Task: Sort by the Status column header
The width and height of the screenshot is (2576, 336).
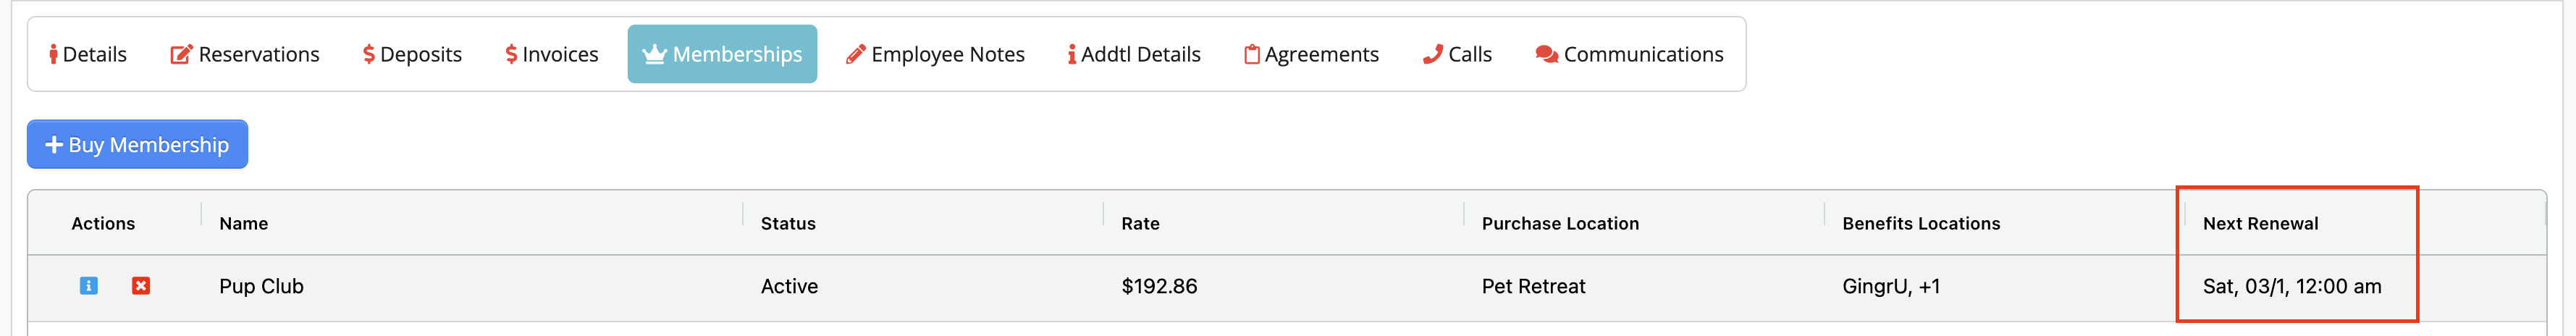Action: click(788, 224)
